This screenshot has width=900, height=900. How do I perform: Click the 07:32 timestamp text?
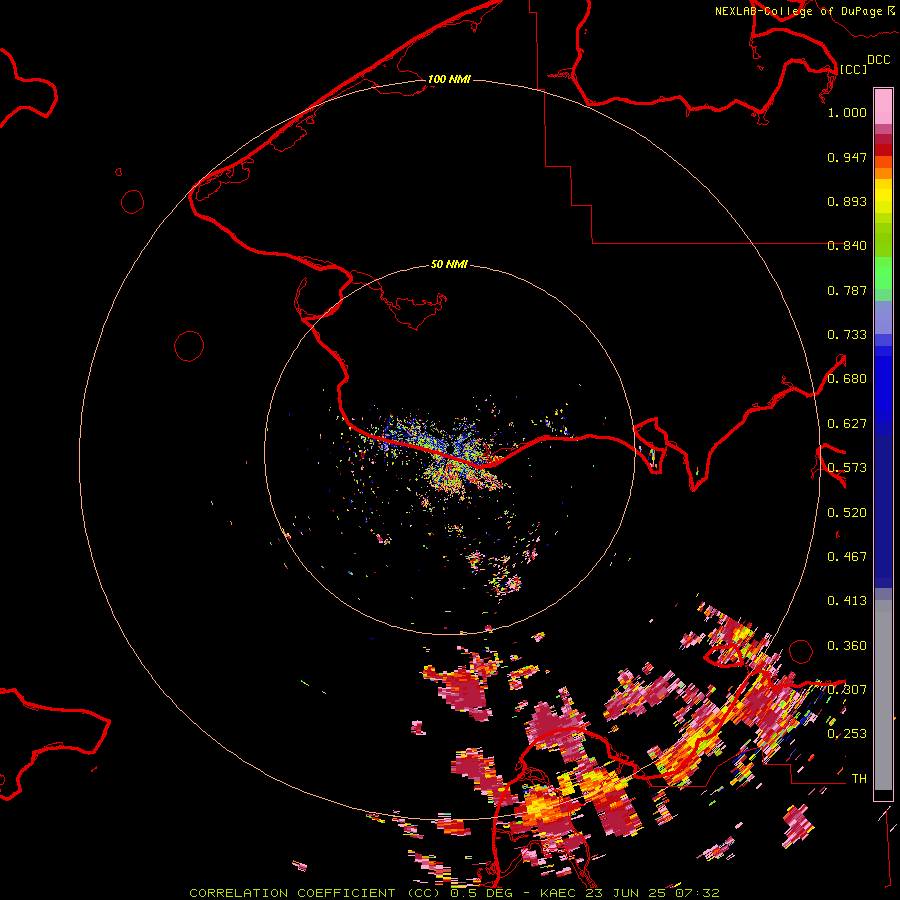697,893
